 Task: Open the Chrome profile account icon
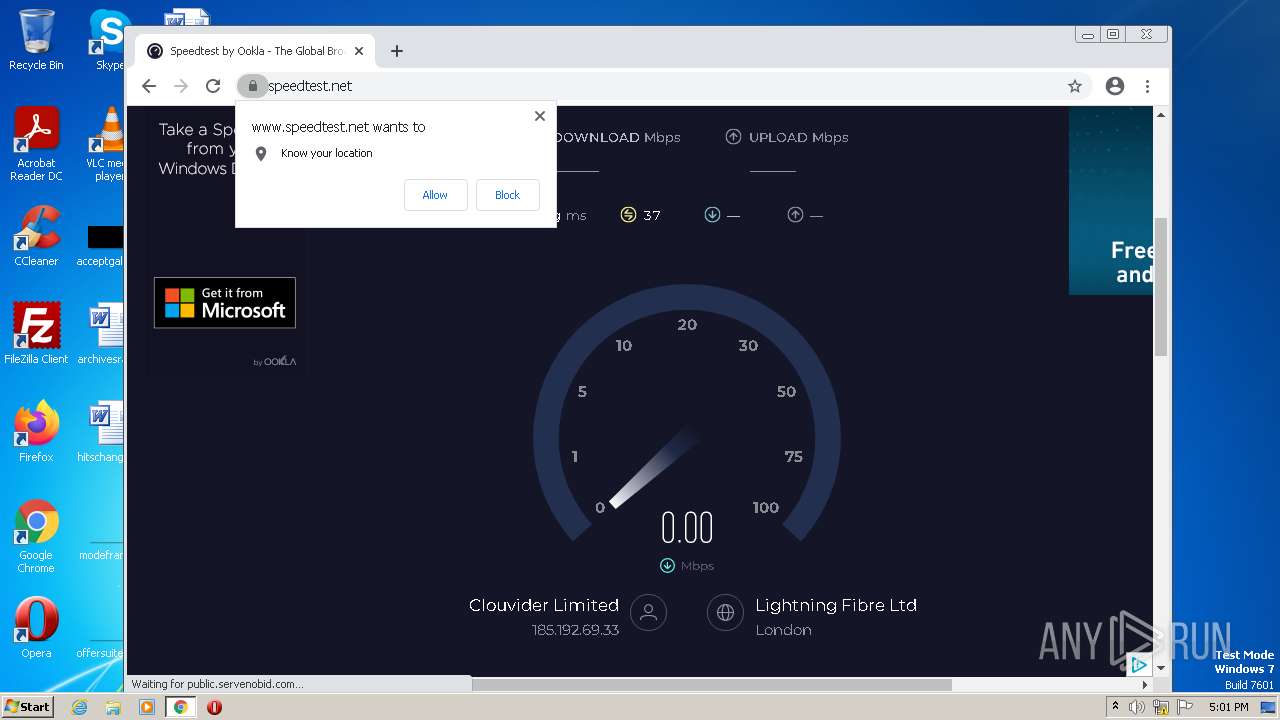pyautogui.click(x=1115, y=86)
